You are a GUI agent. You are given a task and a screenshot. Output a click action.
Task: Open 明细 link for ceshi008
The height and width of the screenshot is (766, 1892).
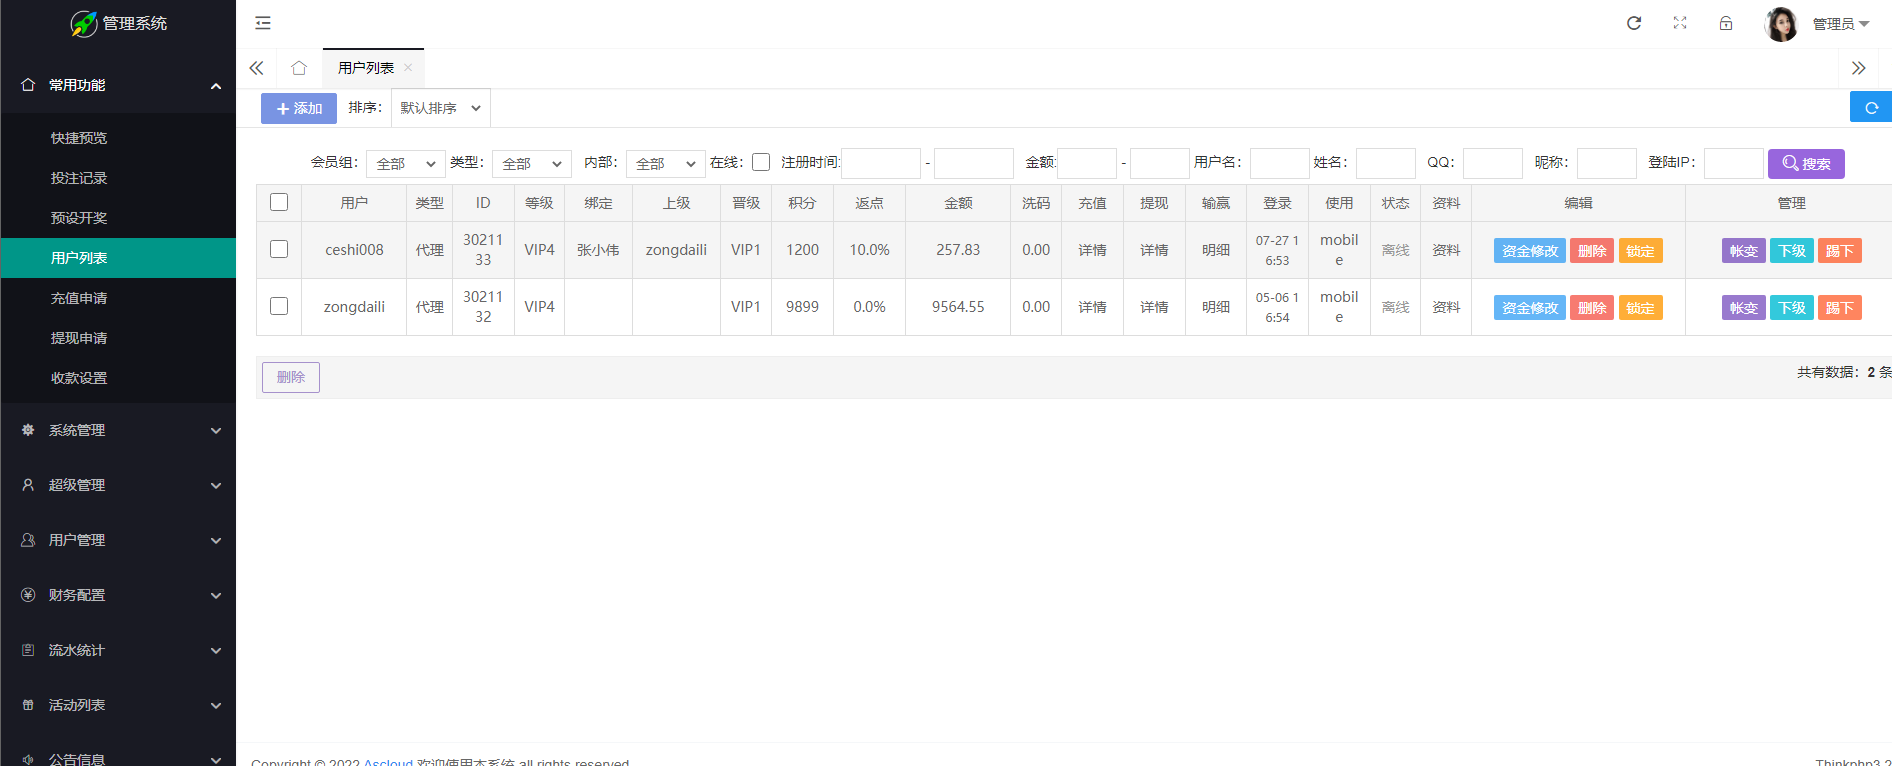(1216, 250)
